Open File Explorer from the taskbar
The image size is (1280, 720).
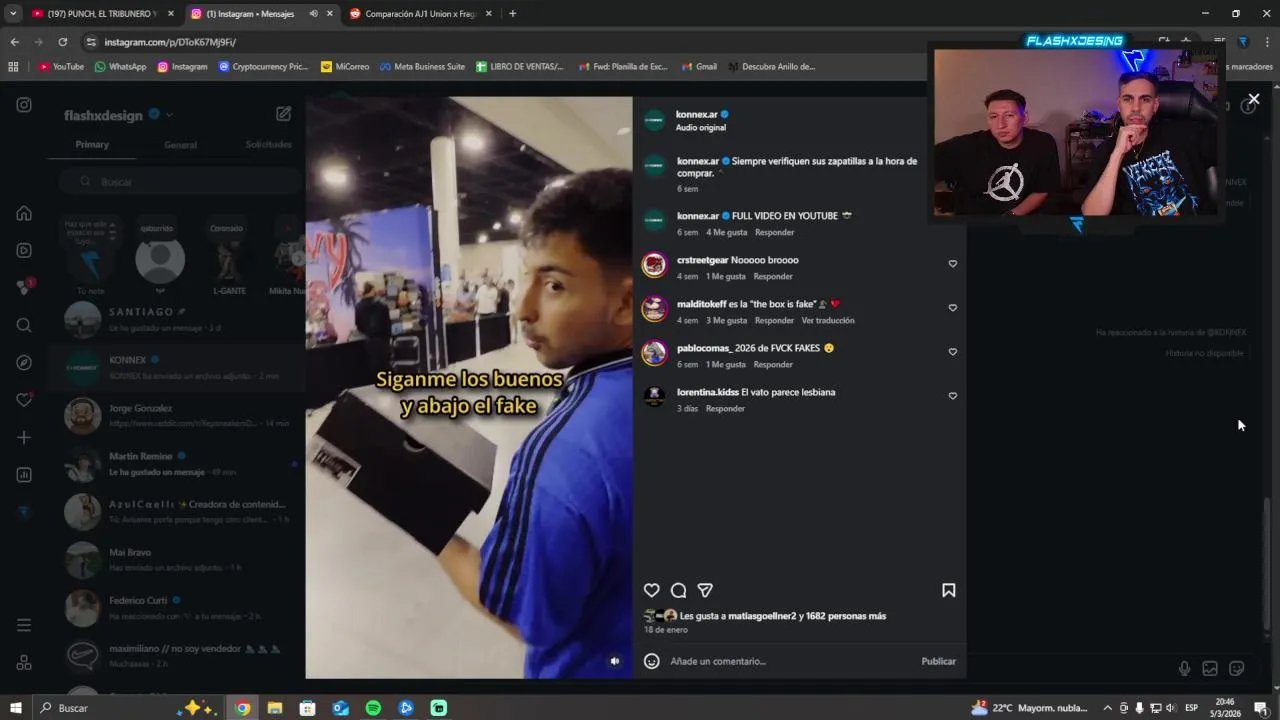point(274,708)
